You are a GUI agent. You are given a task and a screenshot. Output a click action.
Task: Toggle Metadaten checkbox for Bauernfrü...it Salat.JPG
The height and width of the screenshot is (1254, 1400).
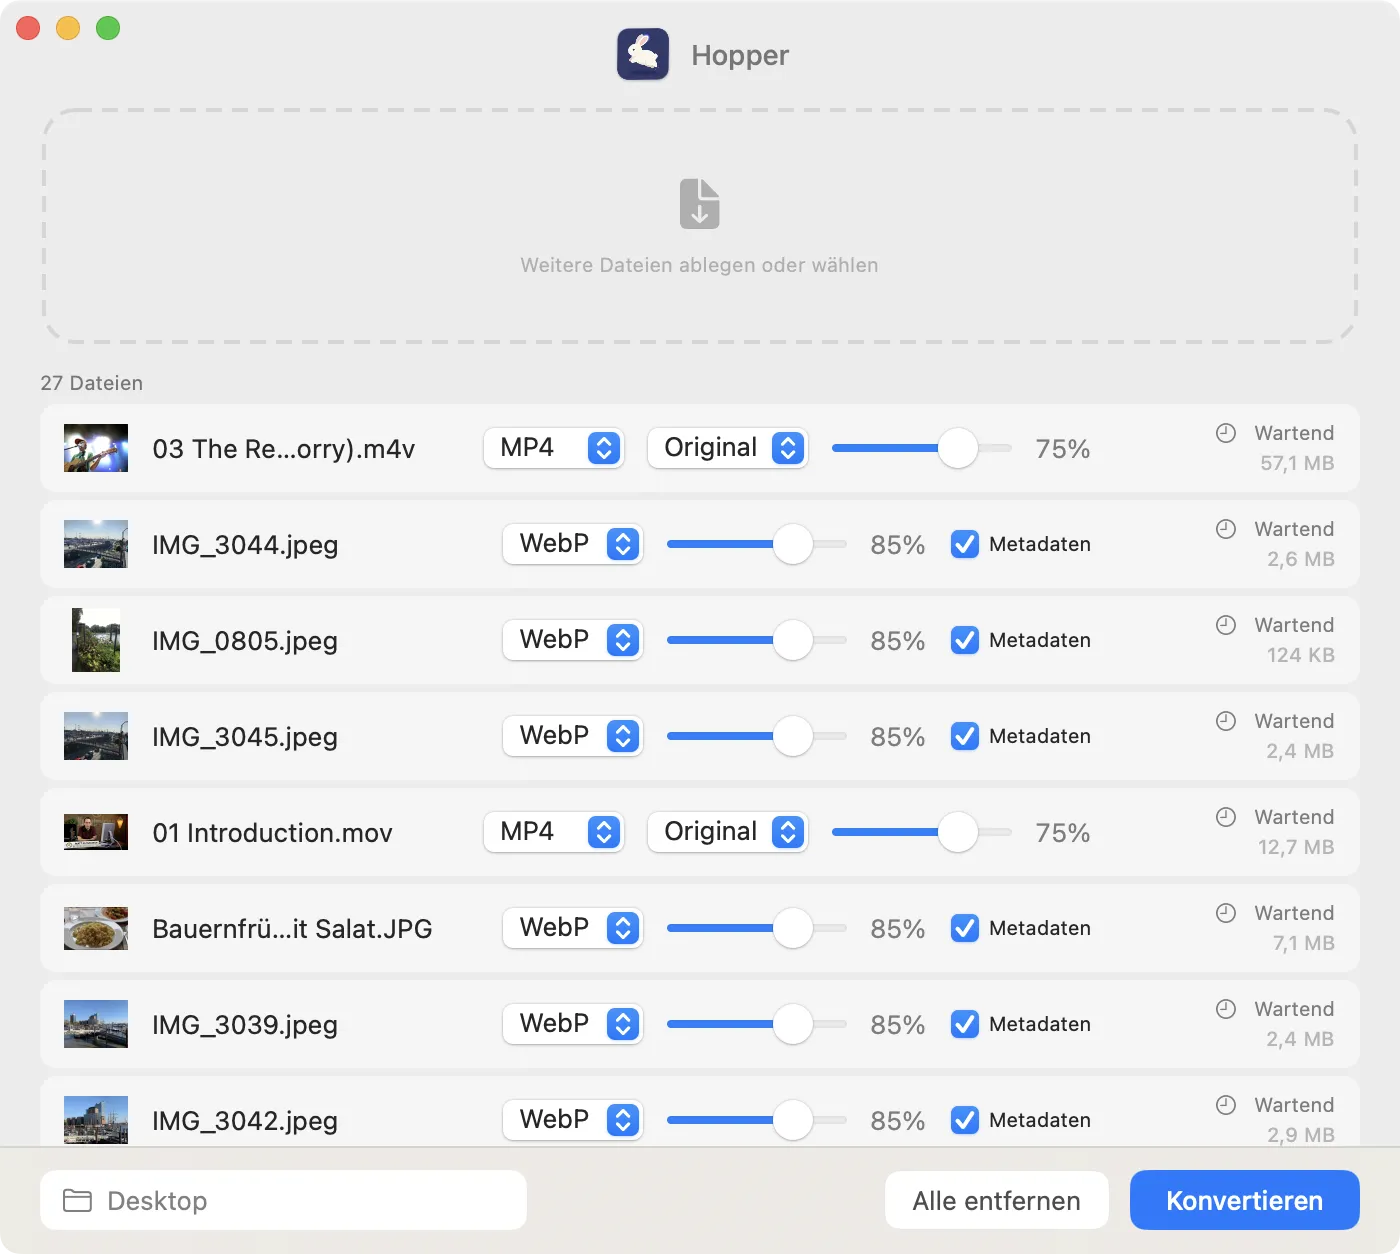(x=964, y=928)
